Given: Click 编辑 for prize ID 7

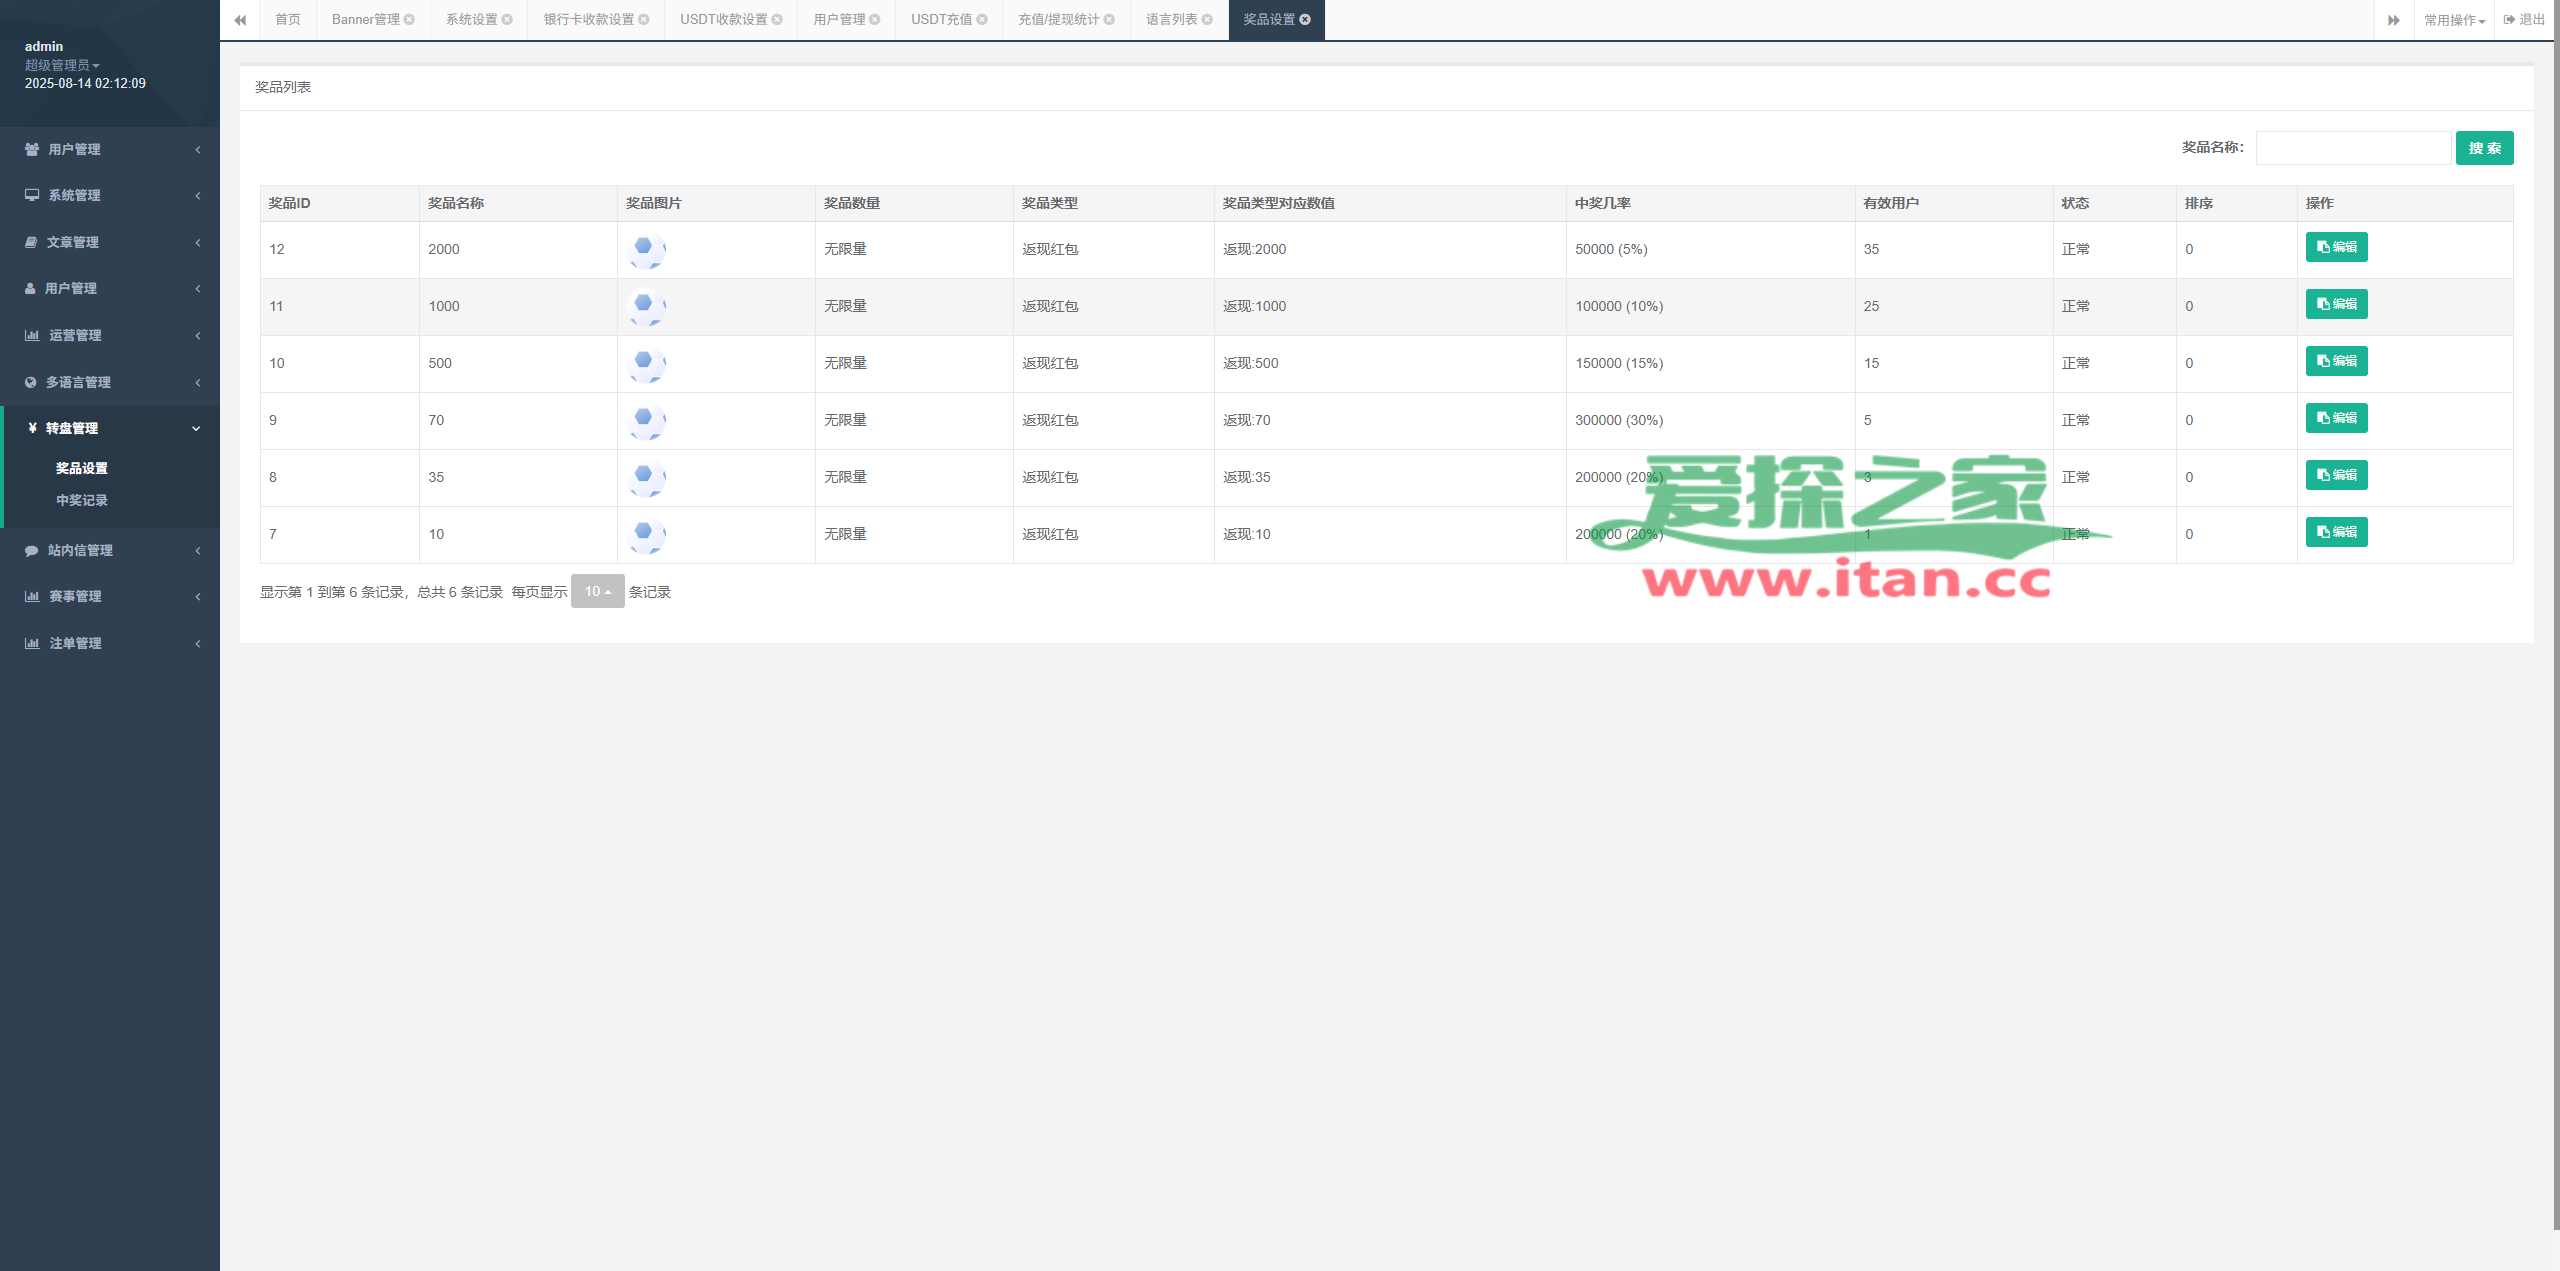Looking at the screenshot, I should [2336, 532].
